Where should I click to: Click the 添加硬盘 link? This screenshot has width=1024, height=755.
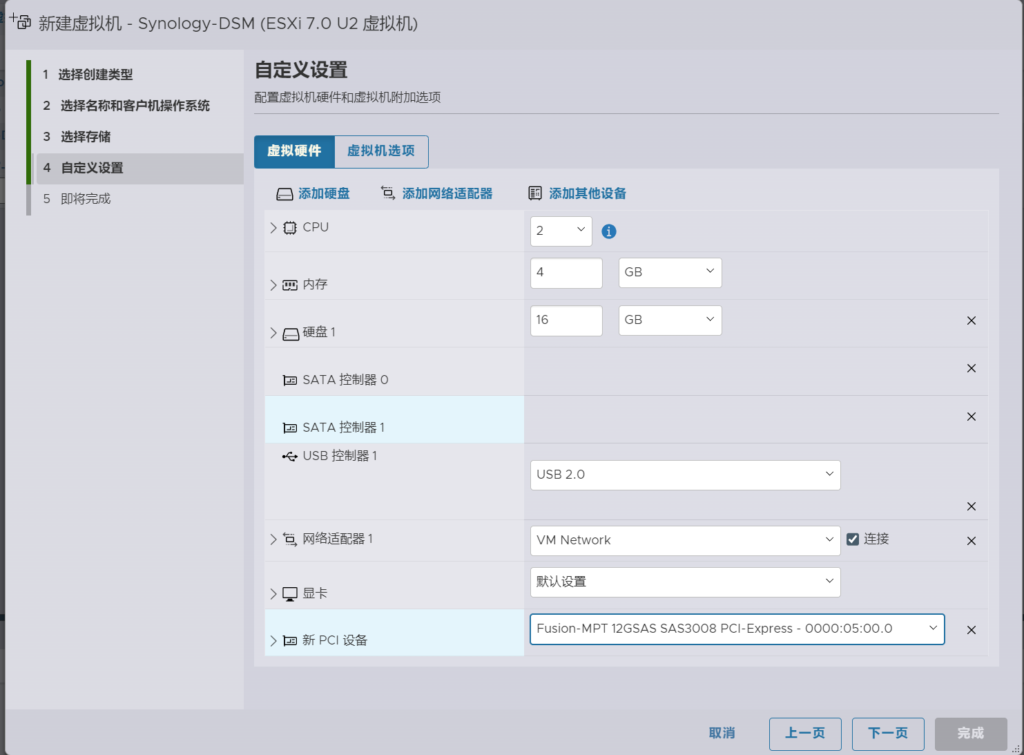pyautogui.click(x=324, y=194)
